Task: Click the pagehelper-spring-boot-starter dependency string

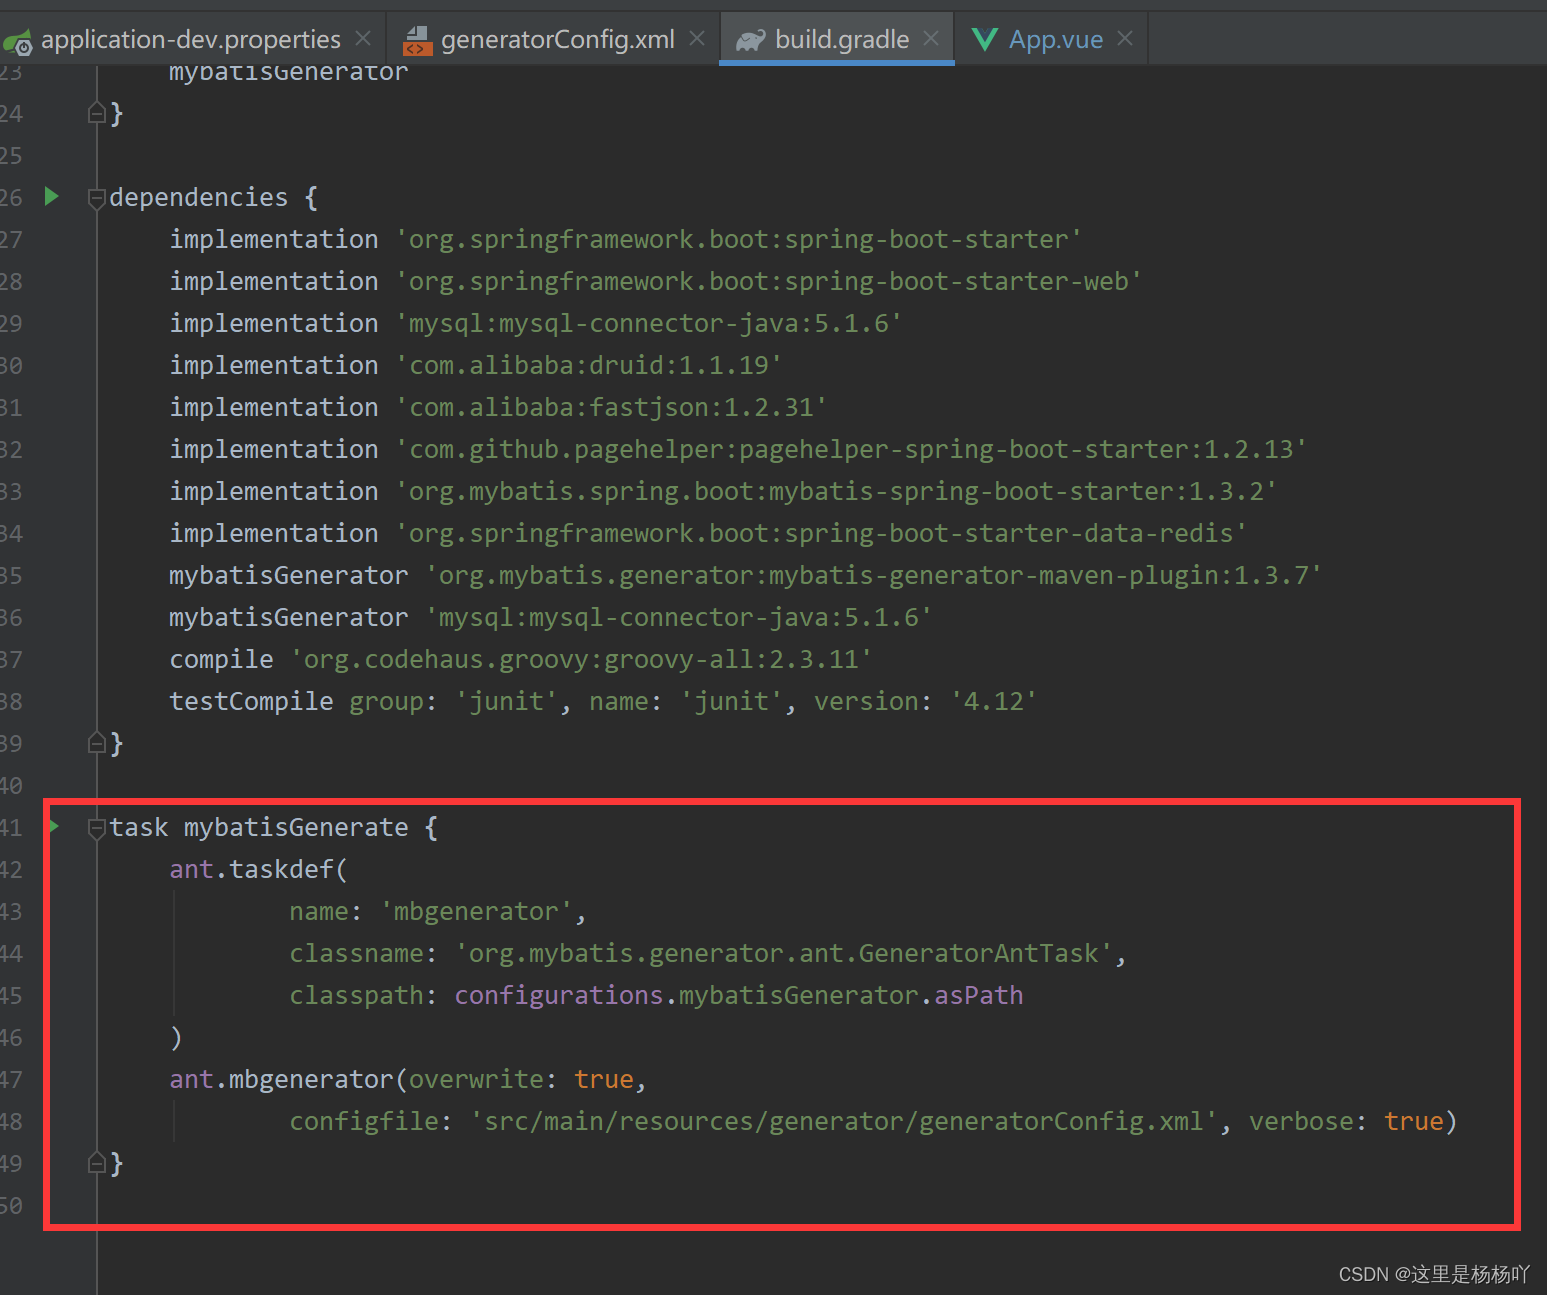Action: point(852,449)
